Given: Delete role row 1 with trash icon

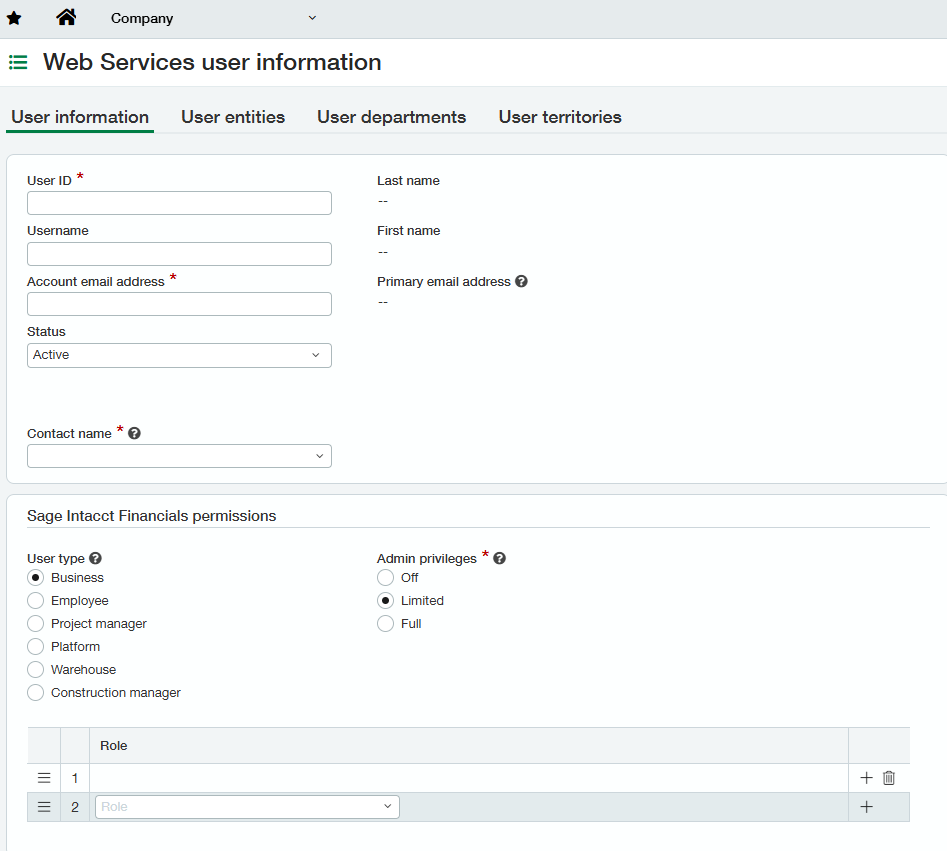Looking at the screenshot, I should click(889, 778).
